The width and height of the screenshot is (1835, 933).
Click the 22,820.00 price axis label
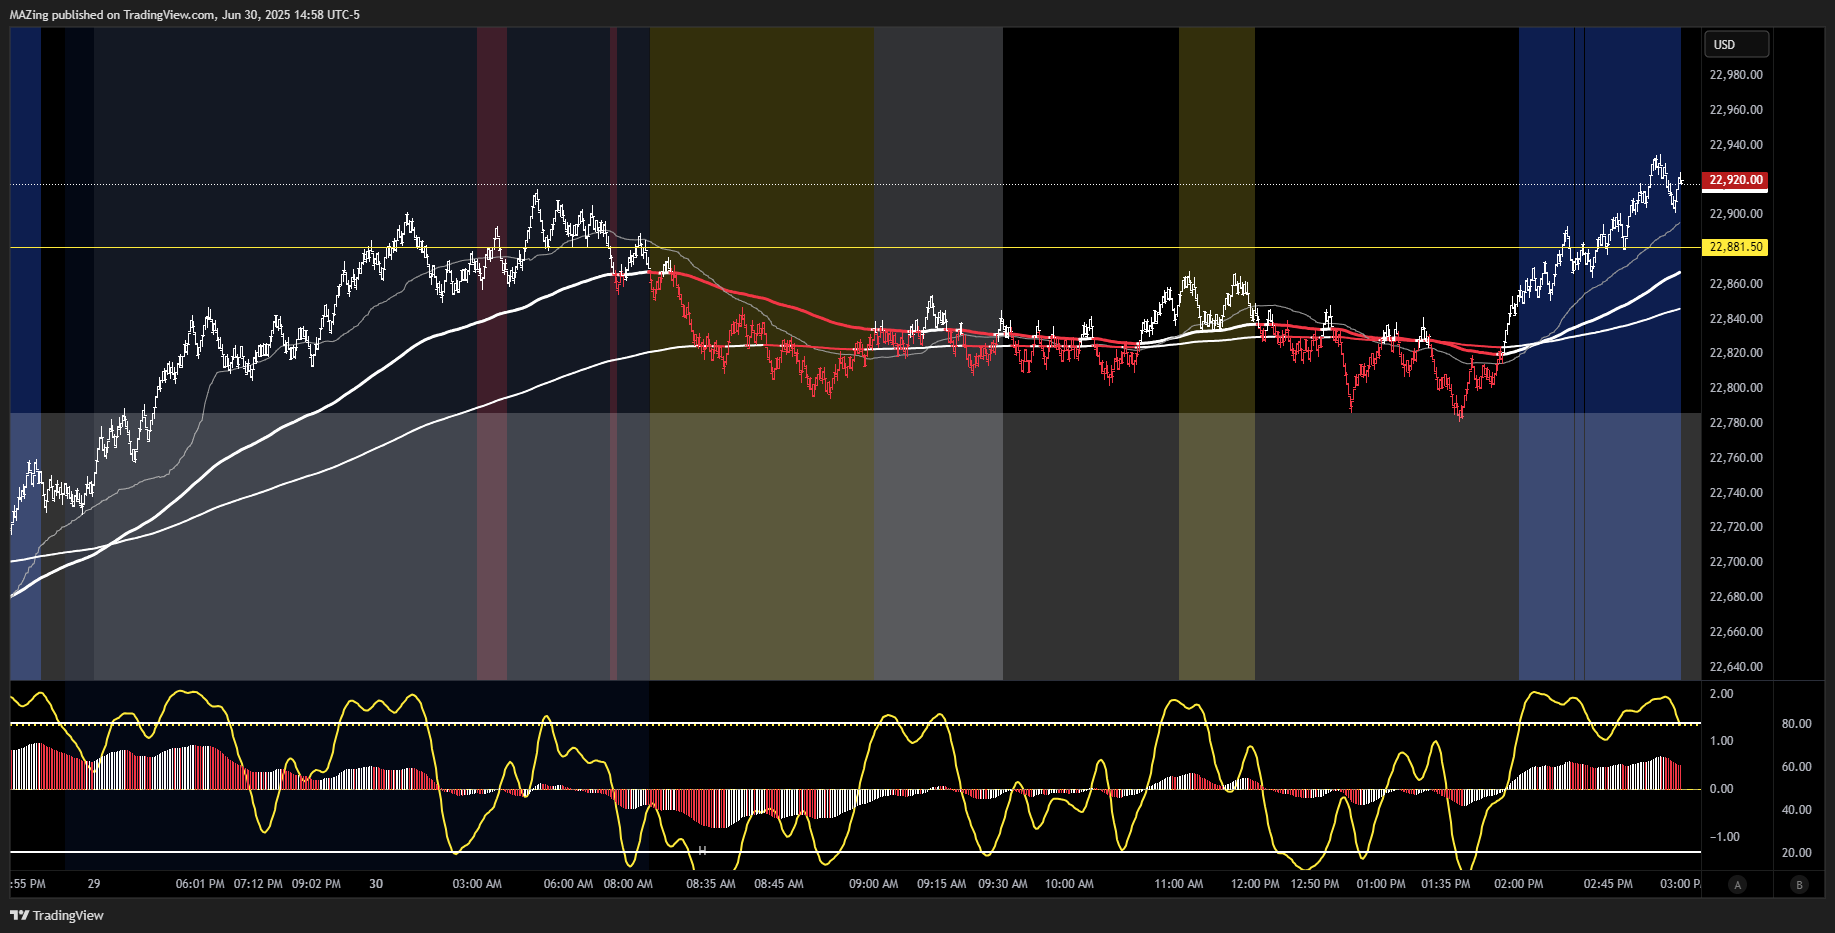[x=1736, y=353]
